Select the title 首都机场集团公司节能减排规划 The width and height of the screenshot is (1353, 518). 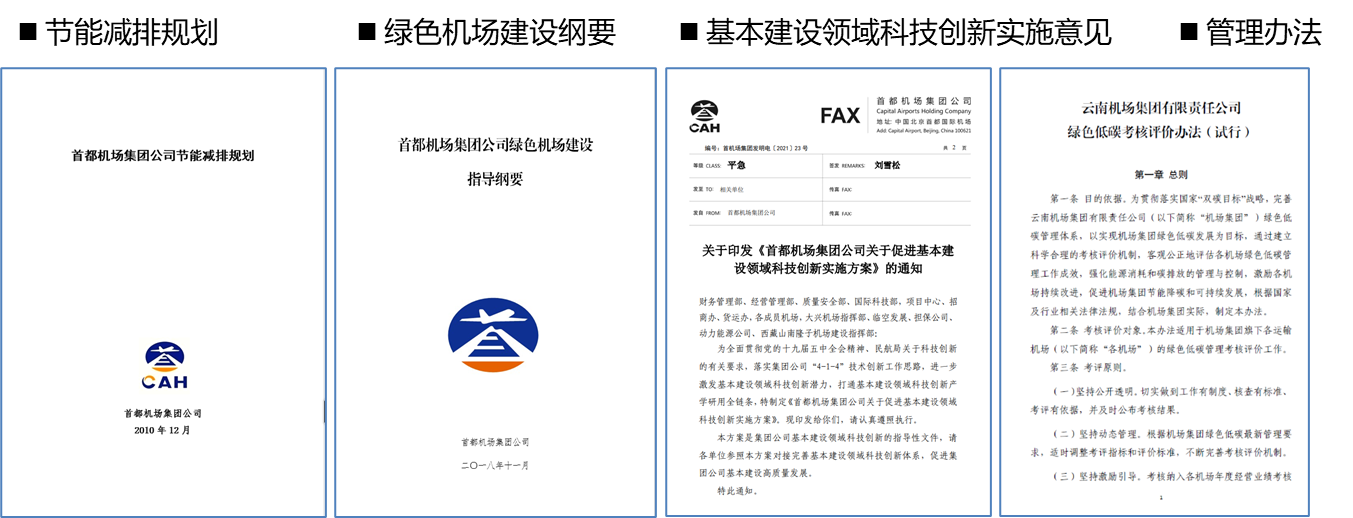[162, 155]
